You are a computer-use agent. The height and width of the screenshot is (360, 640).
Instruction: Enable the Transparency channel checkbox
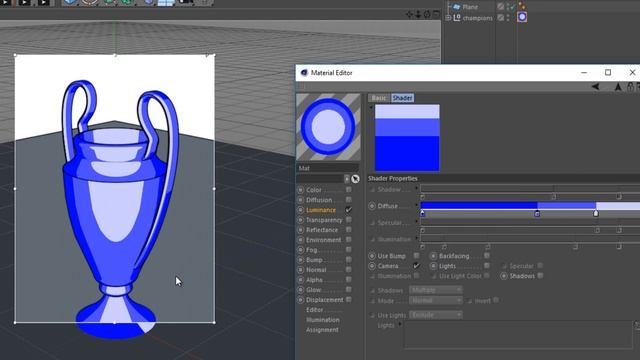pyautogui.click(x=349, y=220)
